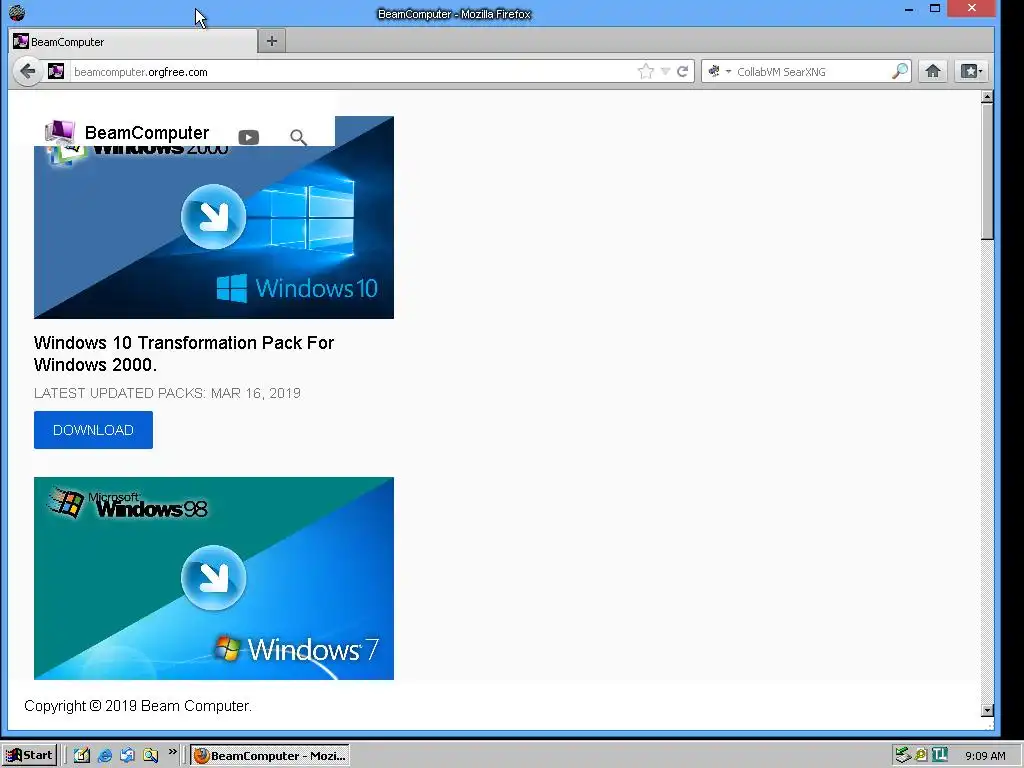Click the Latest Updated Packs date text
This screenshot has height=768, width=1024.
[167, 393]
